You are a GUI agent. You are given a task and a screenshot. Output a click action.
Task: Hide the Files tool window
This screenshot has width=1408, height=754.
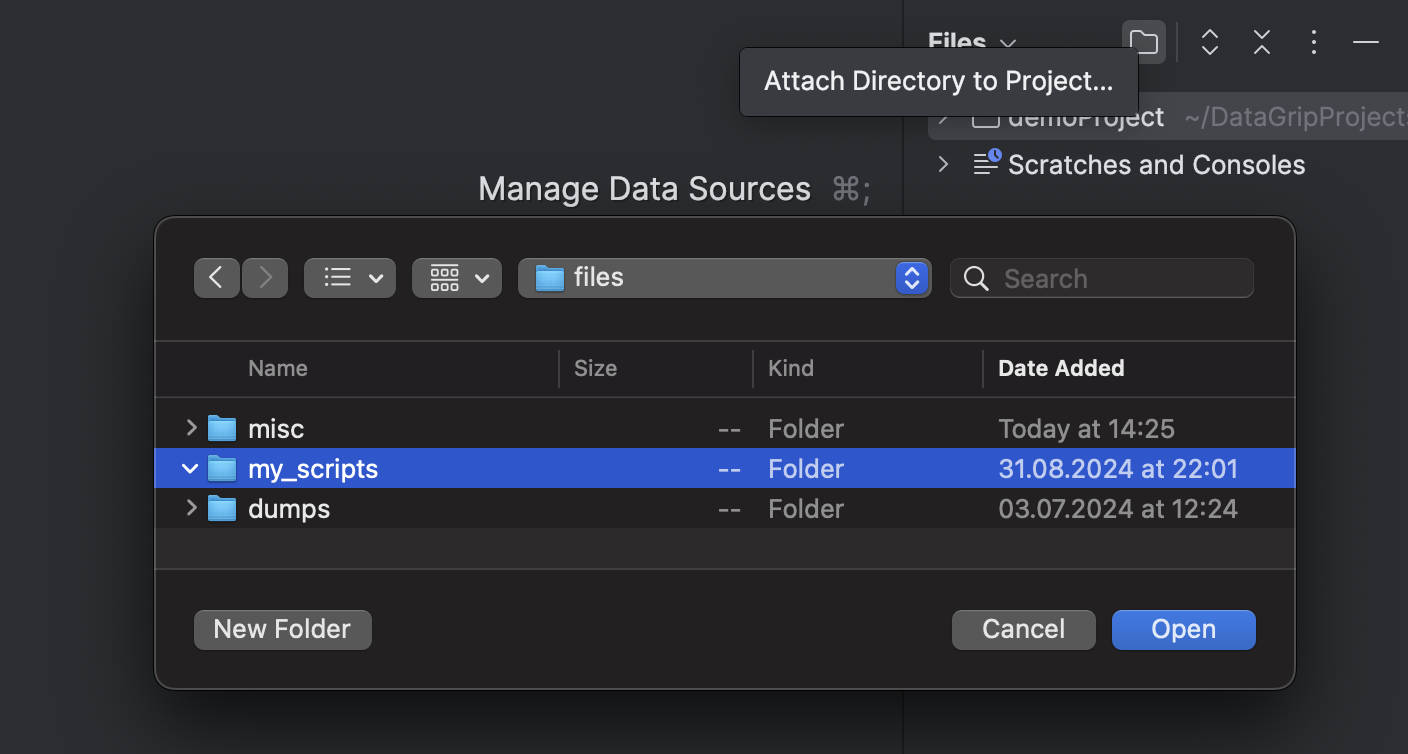(1365, 42)
